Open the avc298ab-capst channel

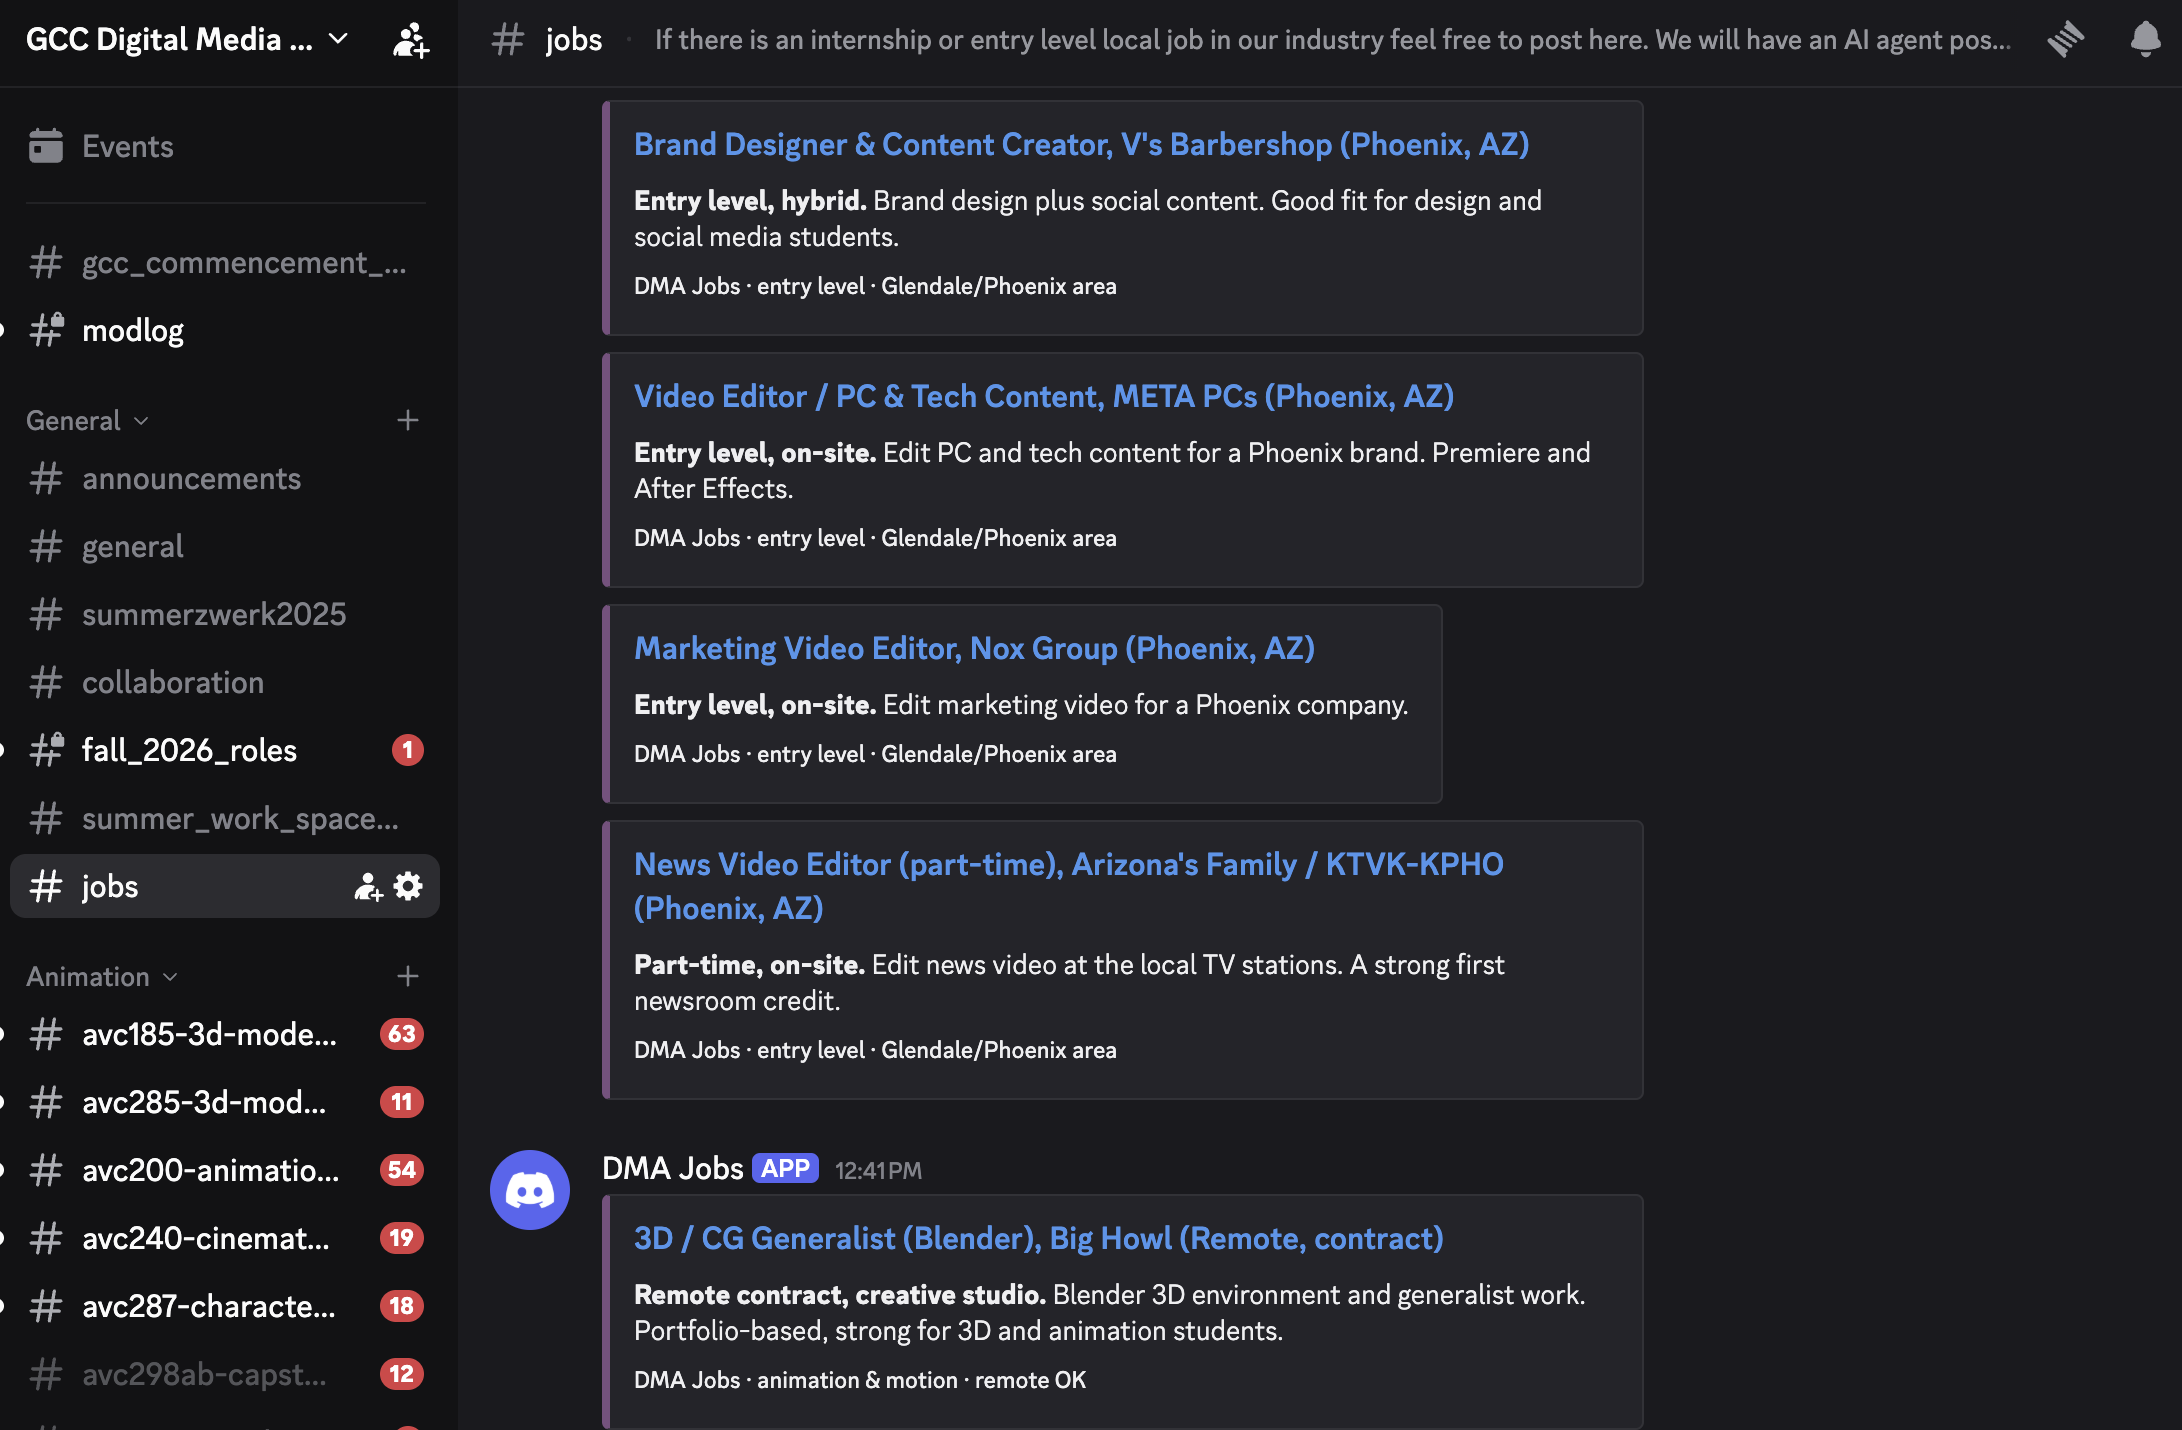coord(225,1374)
